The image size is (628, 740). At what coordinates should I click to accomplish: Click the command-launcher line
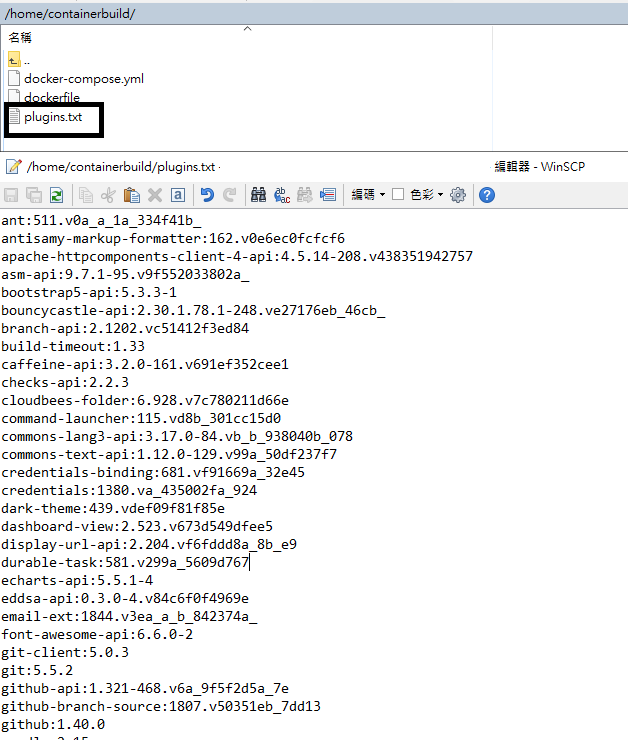tap(141, 418)
